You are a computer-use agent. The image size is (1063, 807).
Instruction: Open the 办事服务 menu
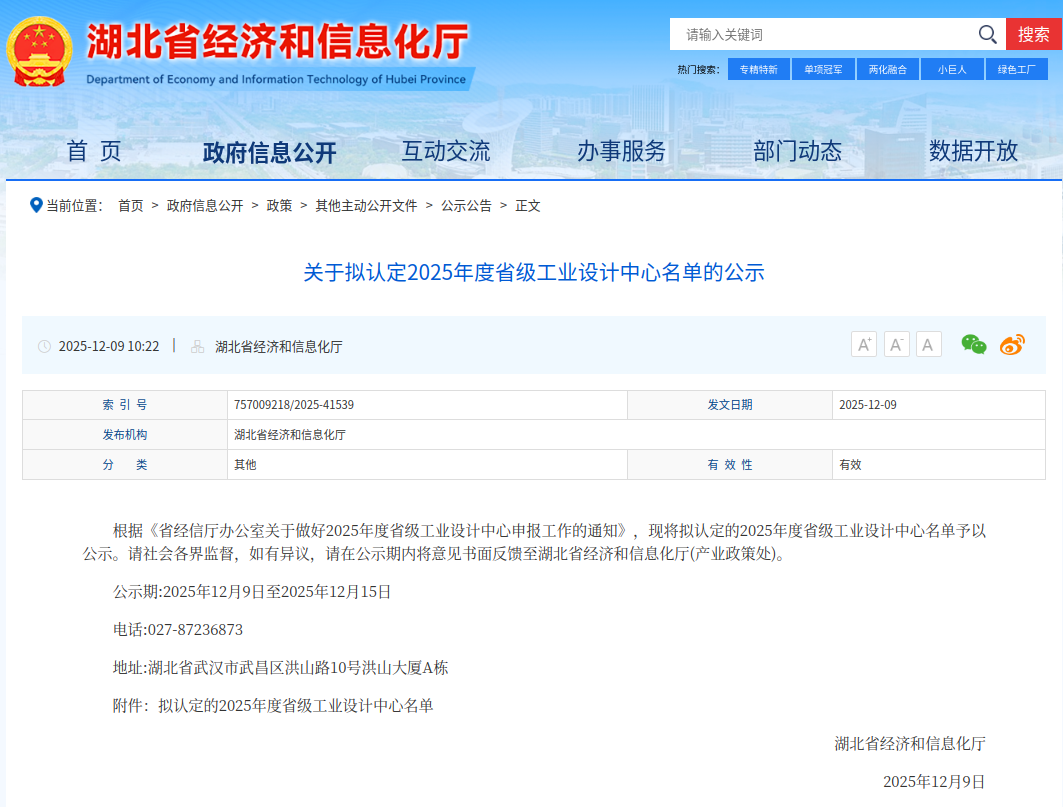point(621,151)
